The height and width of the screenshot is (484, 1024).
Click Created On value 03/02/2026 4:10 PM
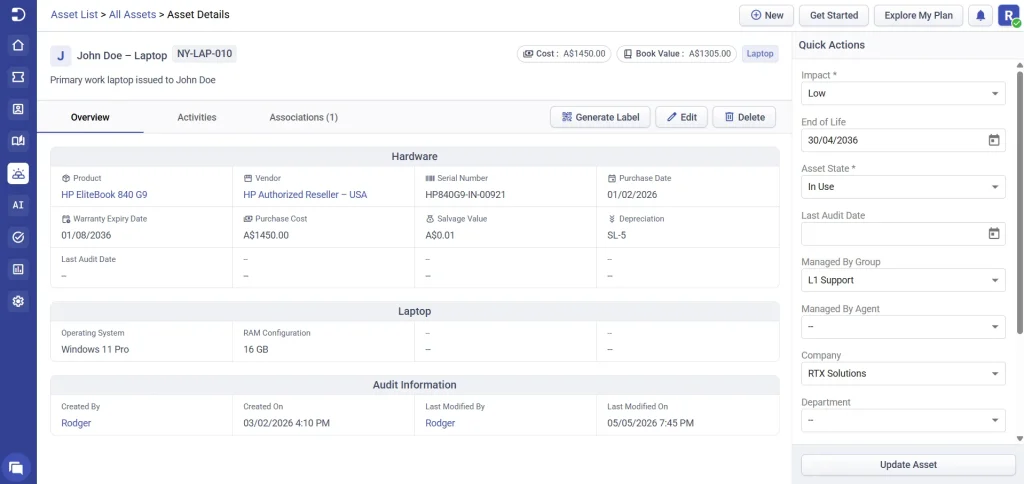[x=286, y=423]
